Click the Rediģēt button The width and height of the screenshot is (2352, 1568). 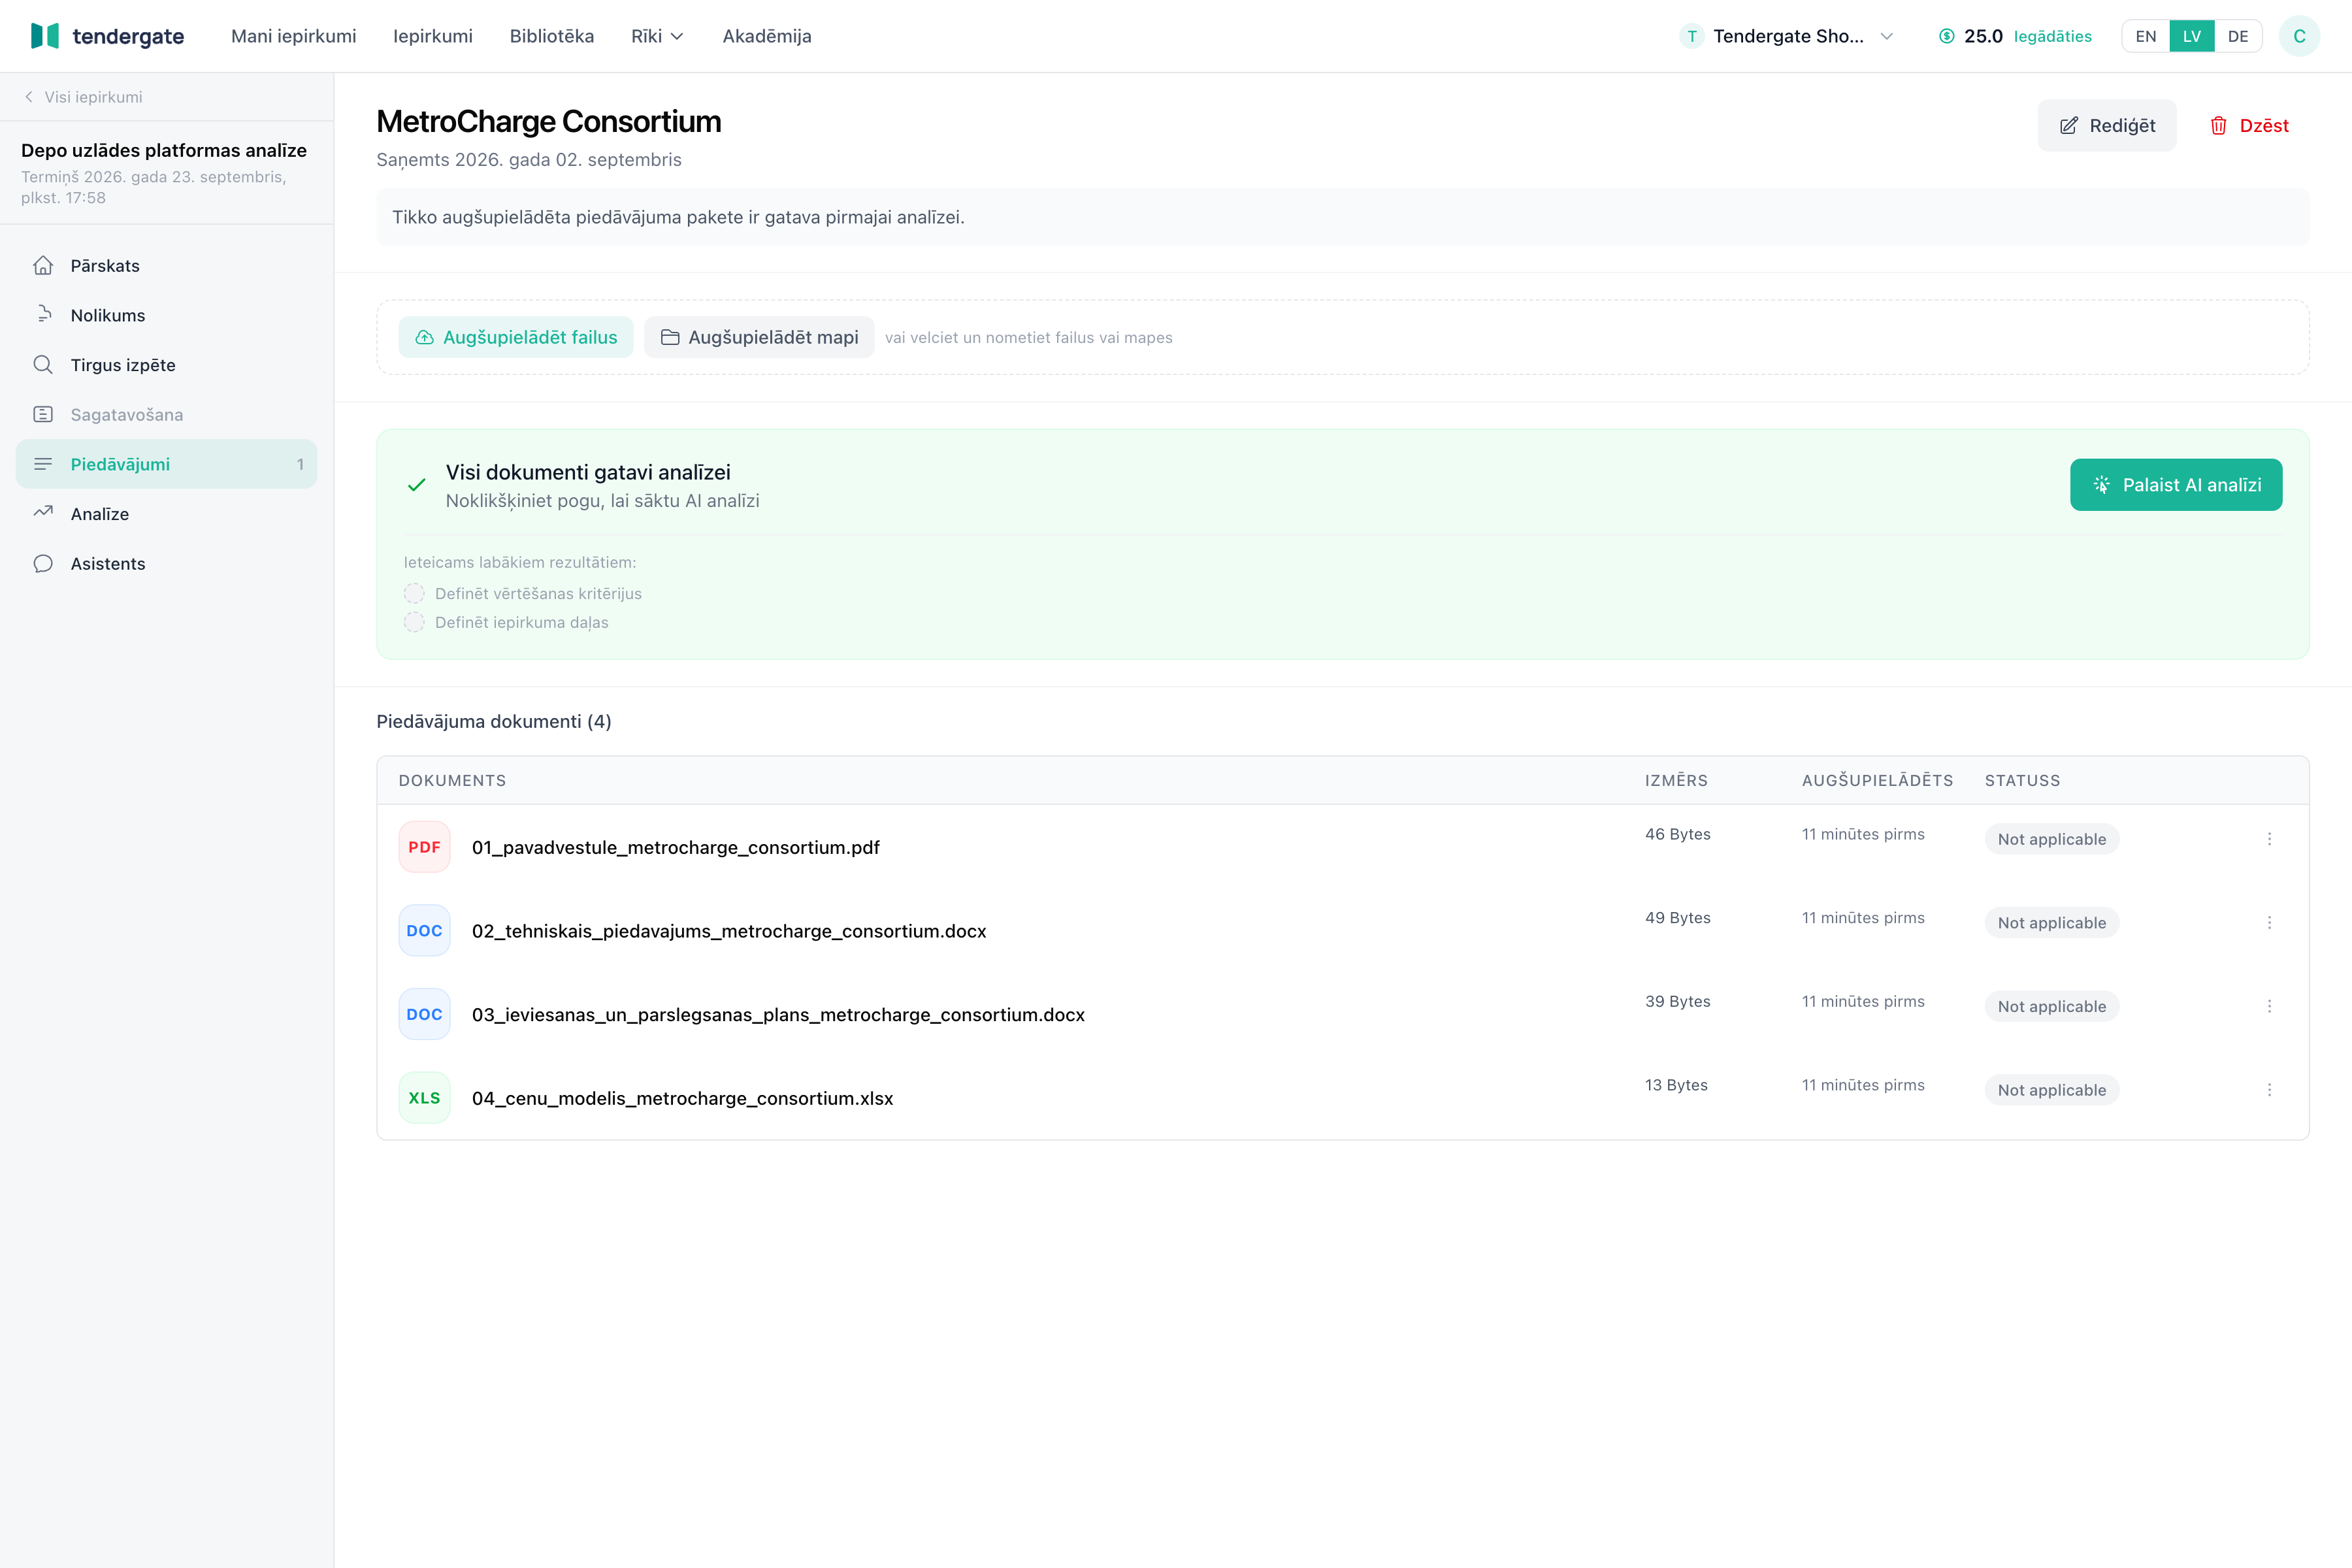[2106, 125]
